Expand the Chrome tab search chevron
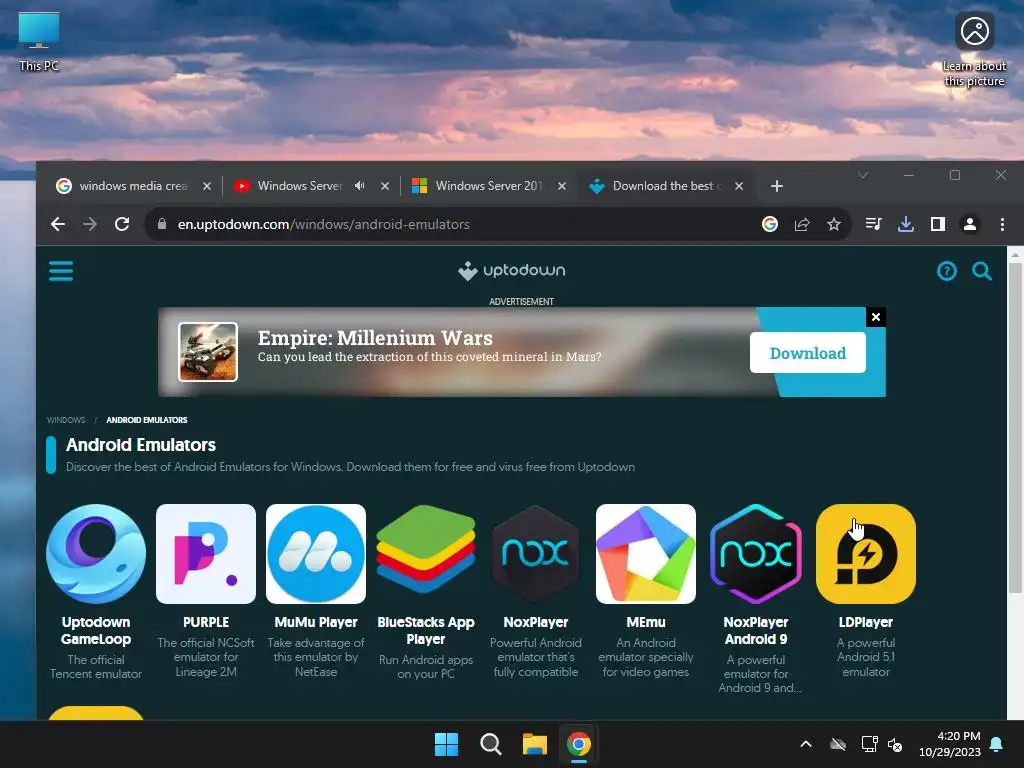The width and height of the screenshot is (1024, 768). (863, 175)
